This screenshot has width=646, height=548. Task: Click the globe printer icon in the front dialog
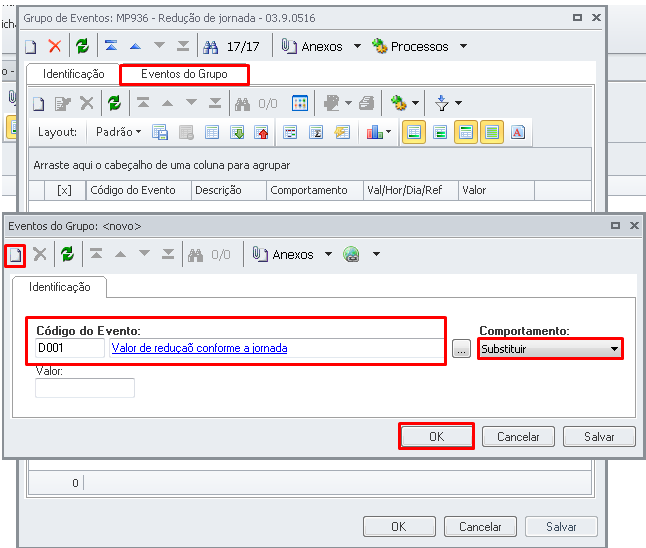pyautogui.click(x=351, y=254)
